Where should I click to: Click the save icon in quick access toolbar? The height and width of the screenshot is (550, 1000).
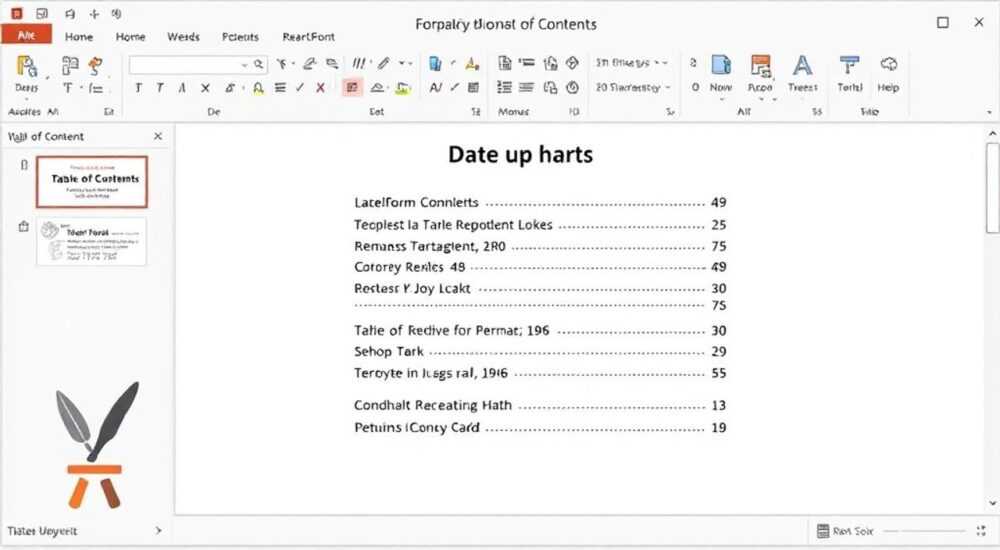click(42, 13)
